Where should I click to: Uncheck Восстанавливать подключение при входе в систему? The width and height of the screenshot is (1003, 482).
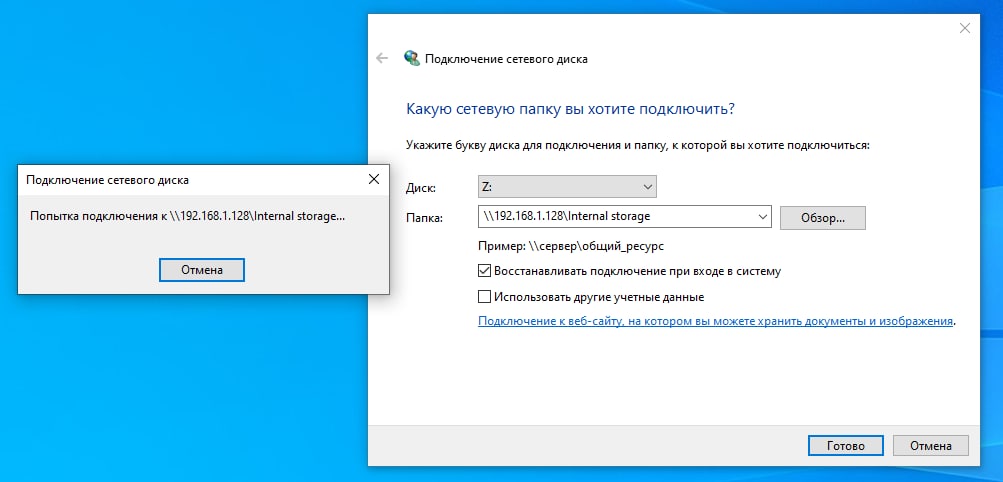tap(484, 271)
